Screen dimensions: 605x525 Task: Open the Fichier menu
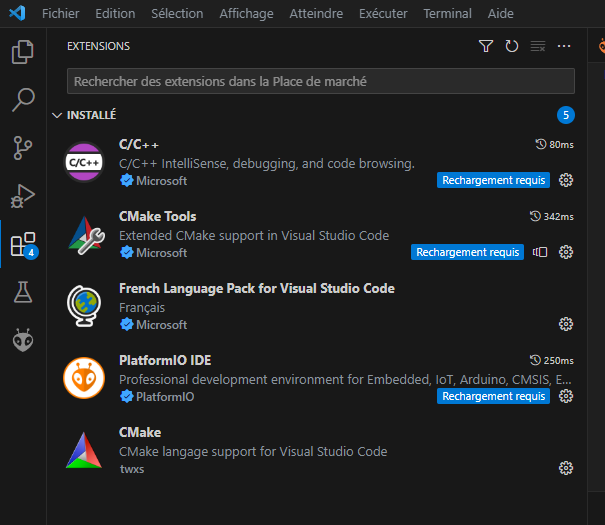click(x=61, y=14)
